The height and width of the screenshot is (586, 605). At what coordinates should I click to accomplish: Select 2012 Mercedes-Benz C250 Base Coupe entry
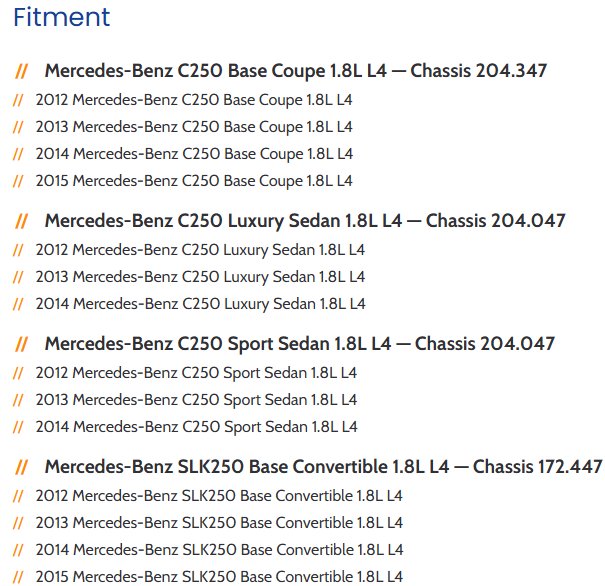pyautogui.click(x=194, y=100)
